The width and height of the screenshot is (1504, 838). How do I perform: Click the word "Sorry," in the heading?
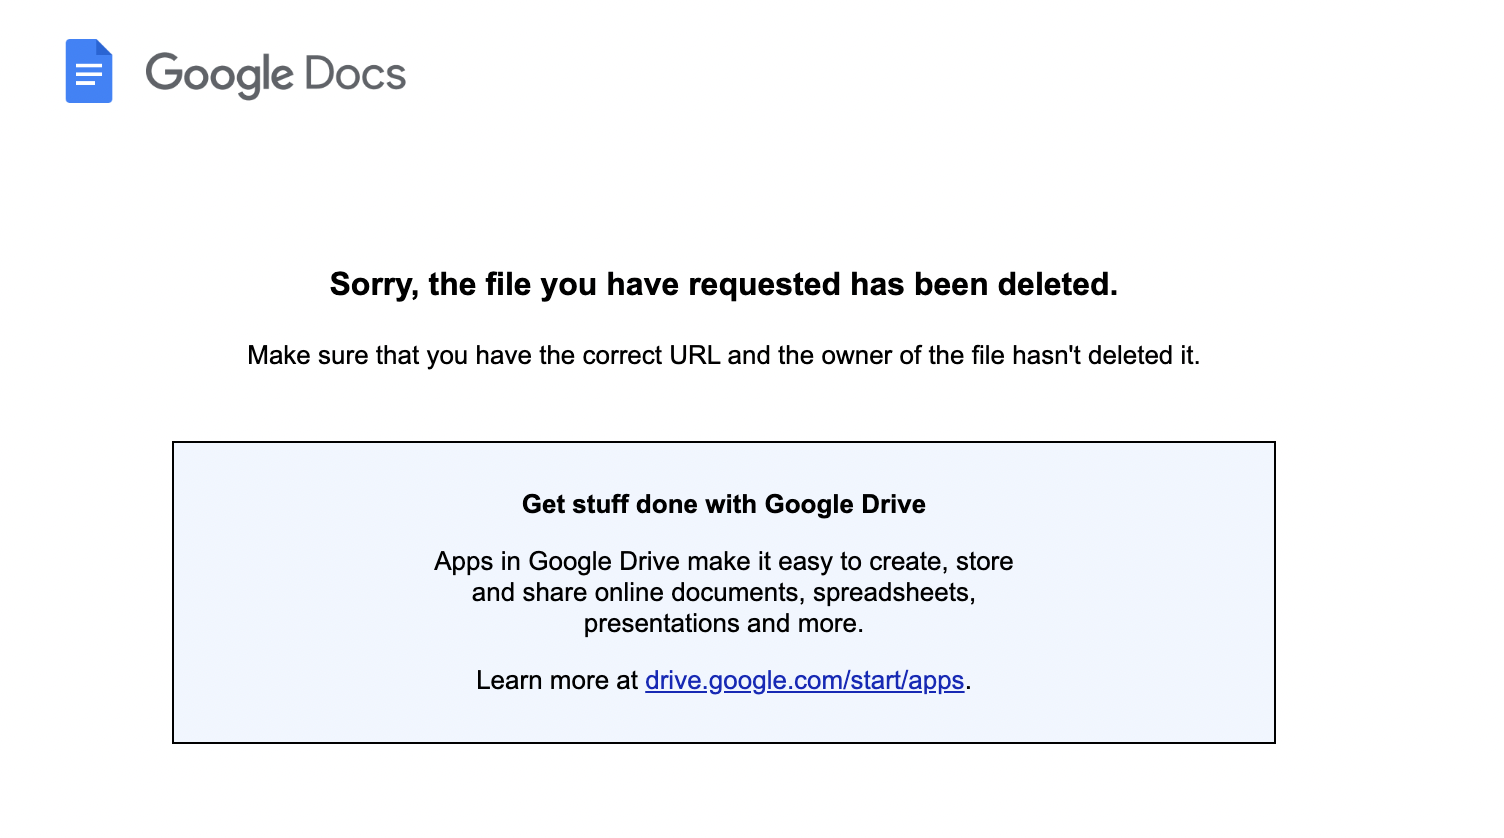(x=374, y=284)
